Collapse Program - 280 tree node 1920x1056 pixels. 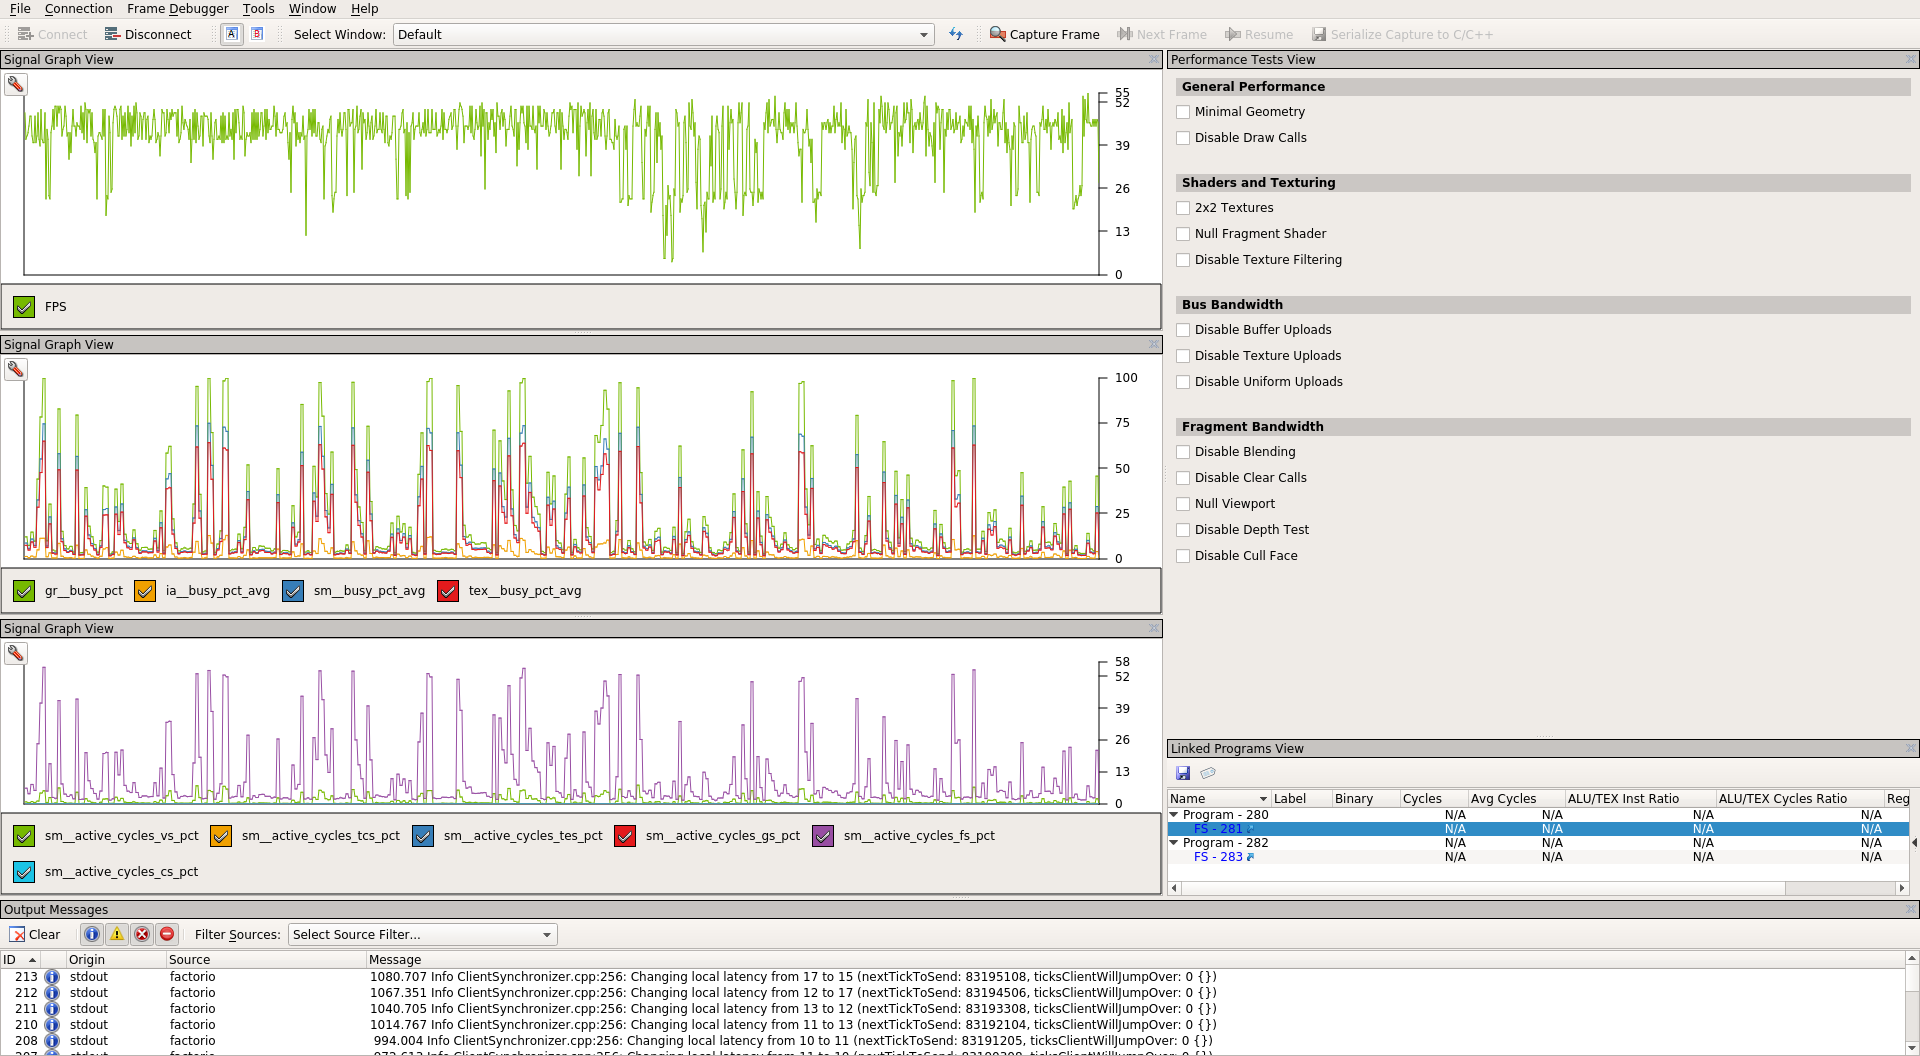click(x=1174, y=815)
